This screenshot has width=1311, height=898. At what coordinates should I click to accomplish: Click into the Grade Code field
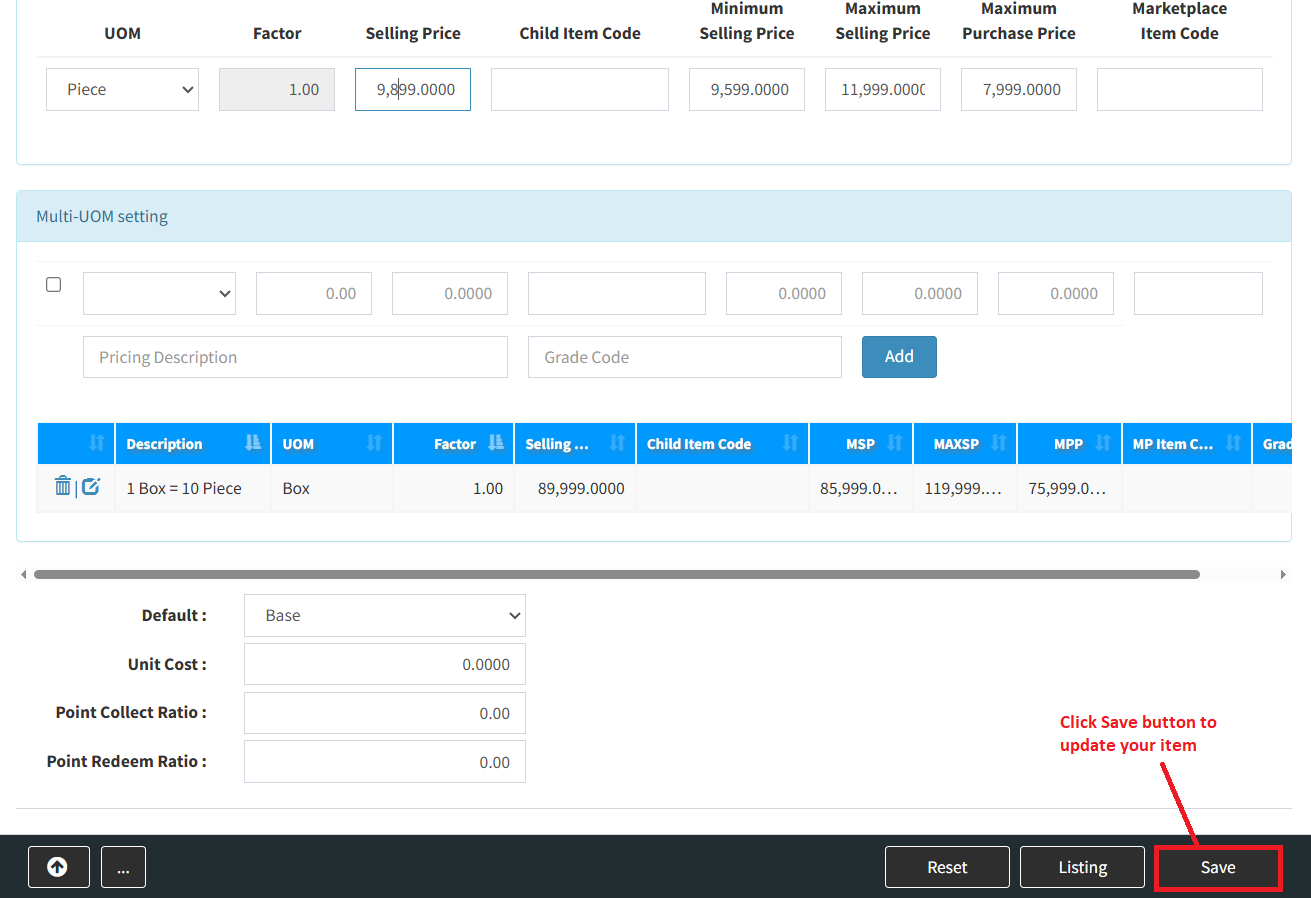pyautogui.click(x=684, y=357)
